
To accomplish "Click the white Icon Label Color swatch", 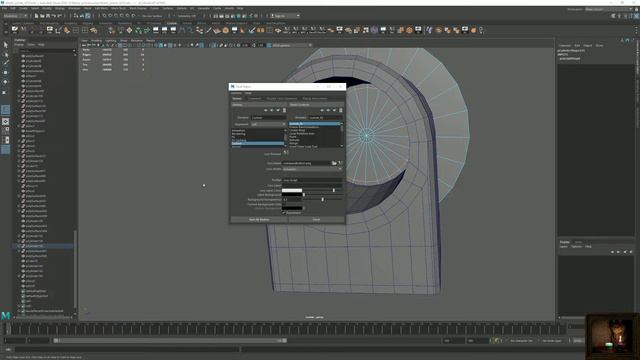I will pyautogui.click(x=292, y=190).
